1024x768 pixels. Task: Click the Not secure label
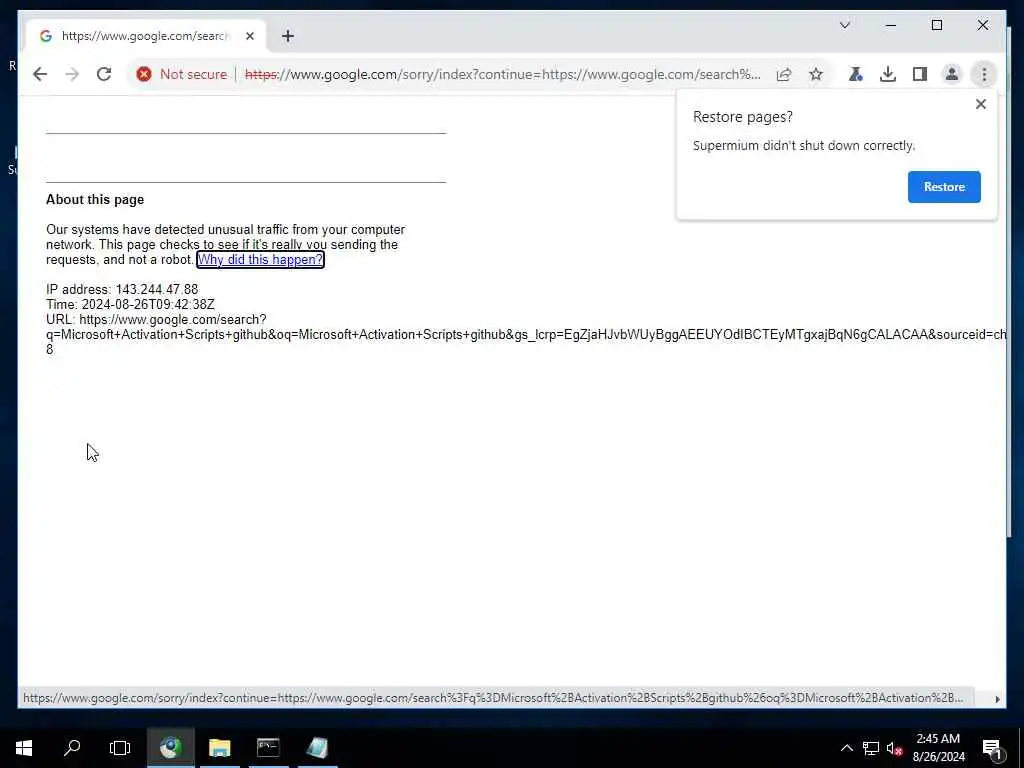[x=193, y=74]
